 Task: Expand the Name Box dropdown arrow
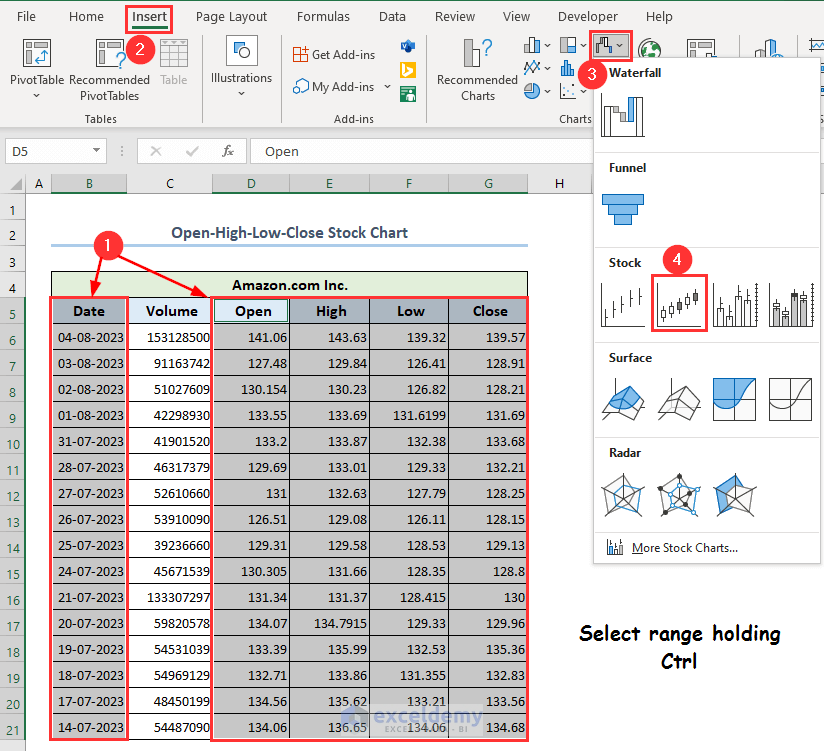(x=96, y=151)
